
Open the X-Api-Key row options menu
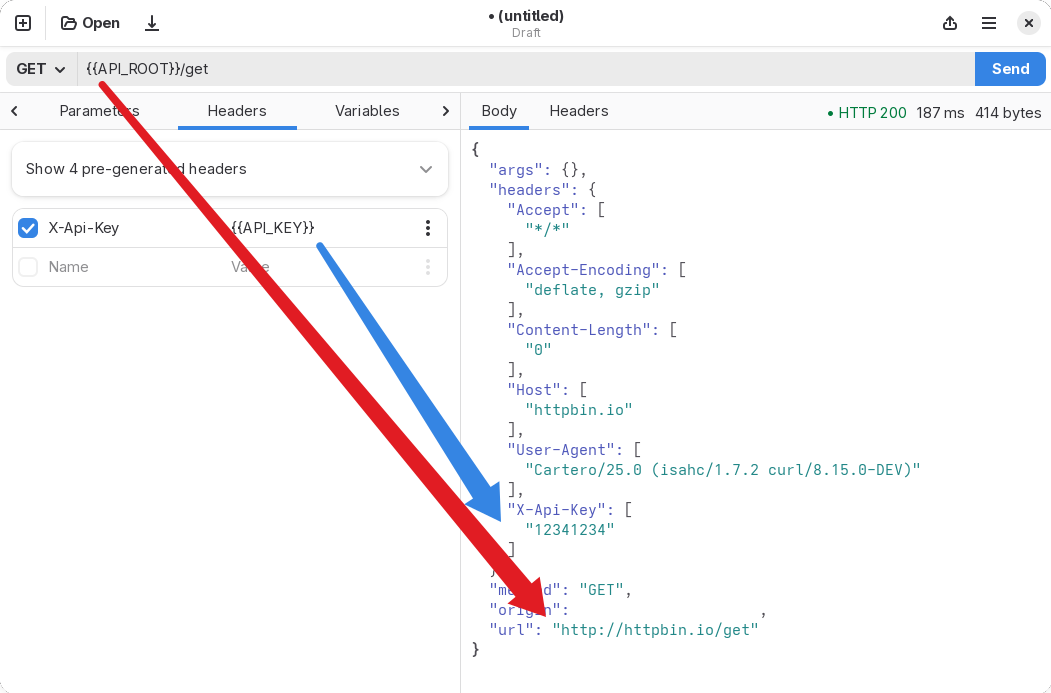tap(428, 227)
